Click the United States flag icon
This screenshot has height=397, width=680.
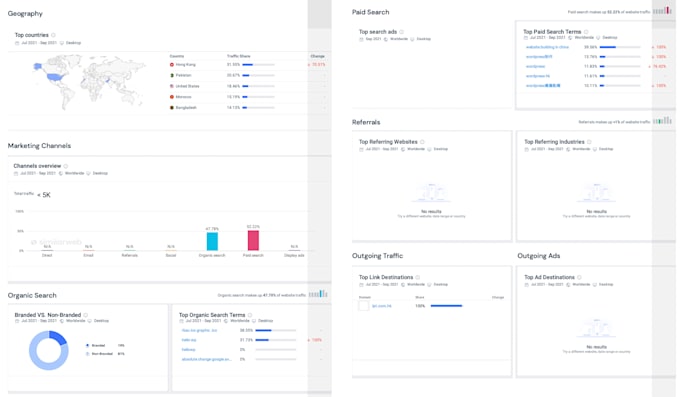click(x=172, y=86)
